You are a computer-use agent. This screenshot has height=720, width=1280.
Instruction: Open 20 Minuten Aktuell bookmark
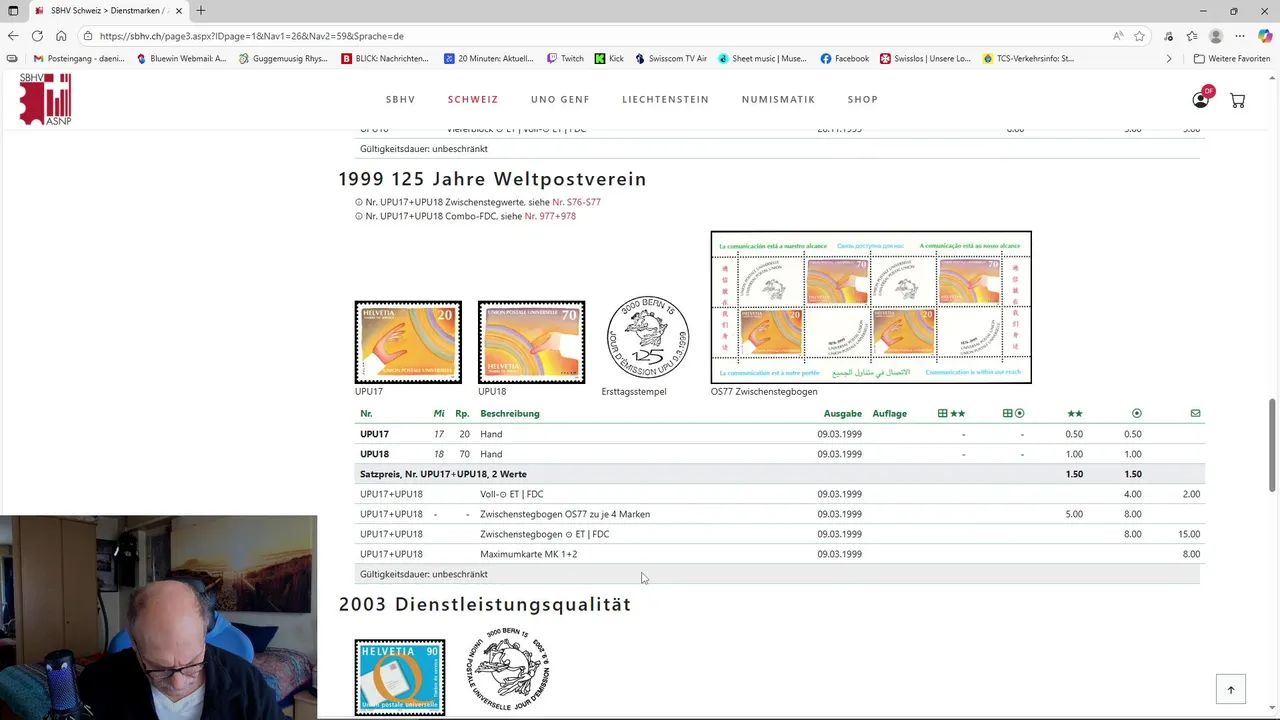[489, 59]
